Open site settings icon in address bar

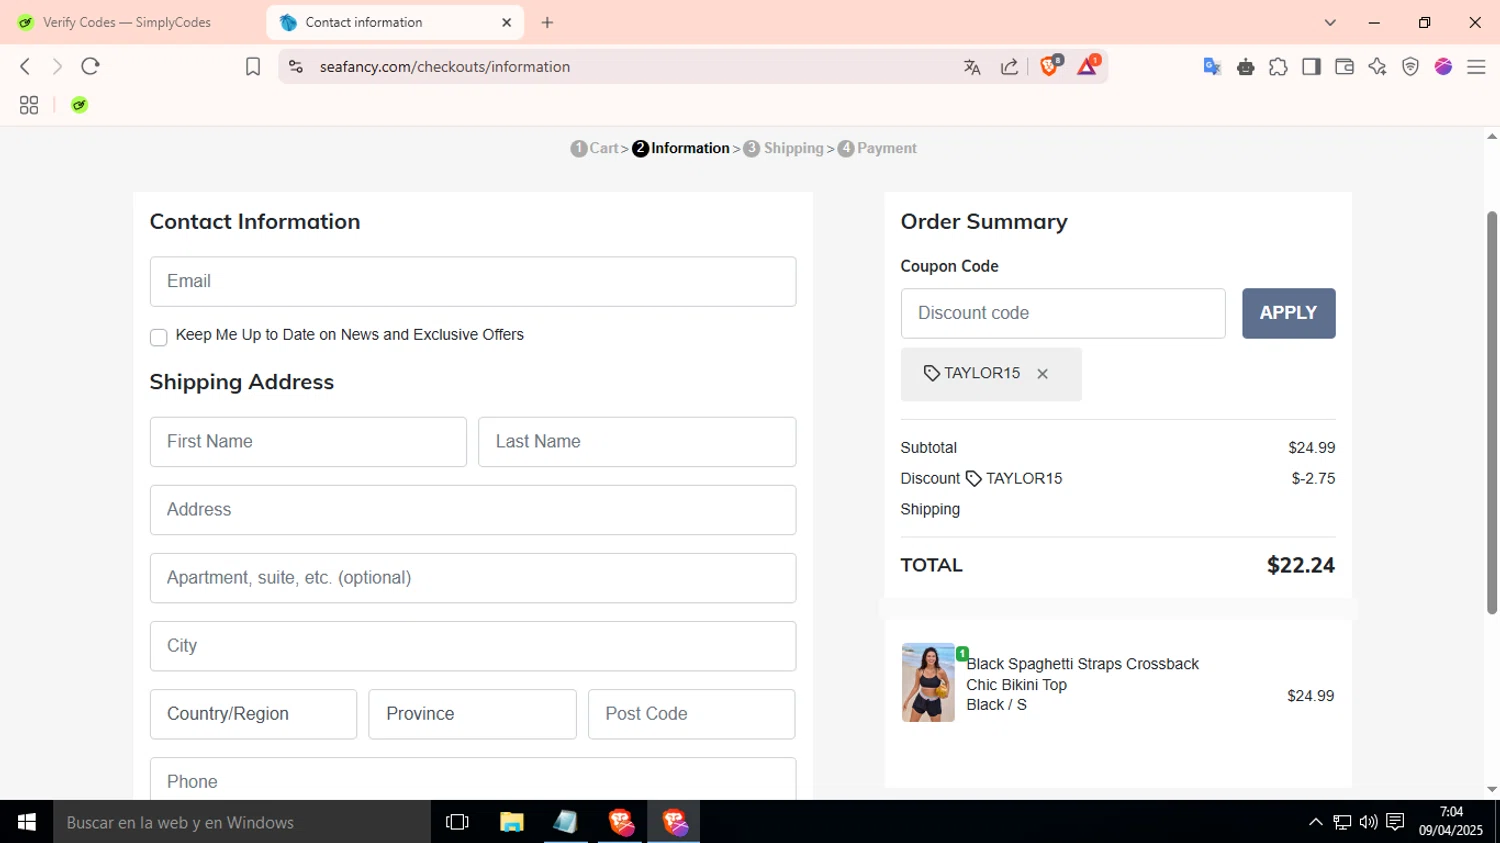(295, 67)
